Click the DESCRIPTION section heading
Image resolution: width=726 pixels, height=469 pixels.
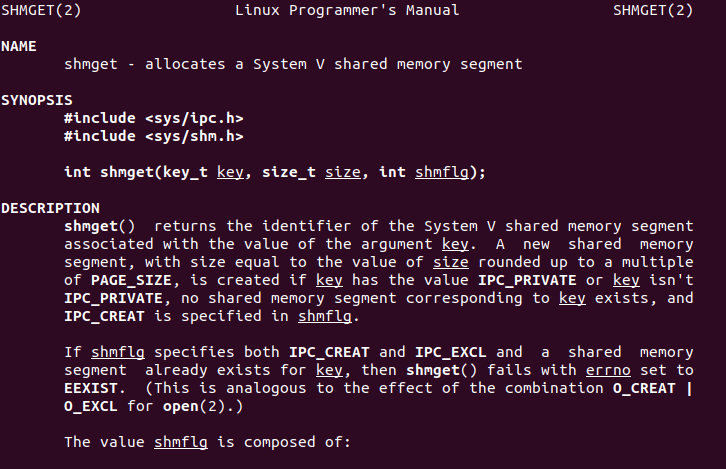pyautogui.click(x=50, y=208)
